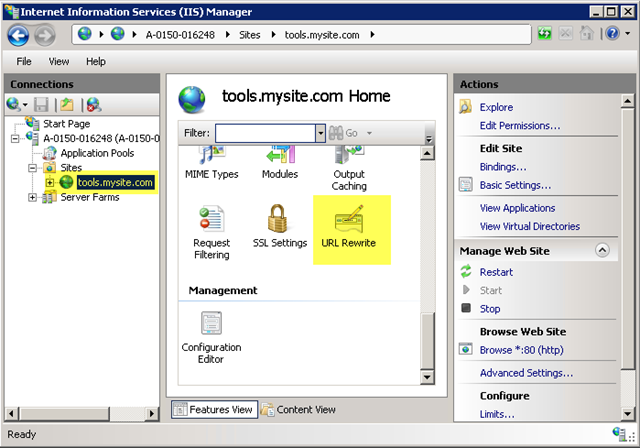Click the Edit Permissions link
640x448 pixels.
point(520,126)
